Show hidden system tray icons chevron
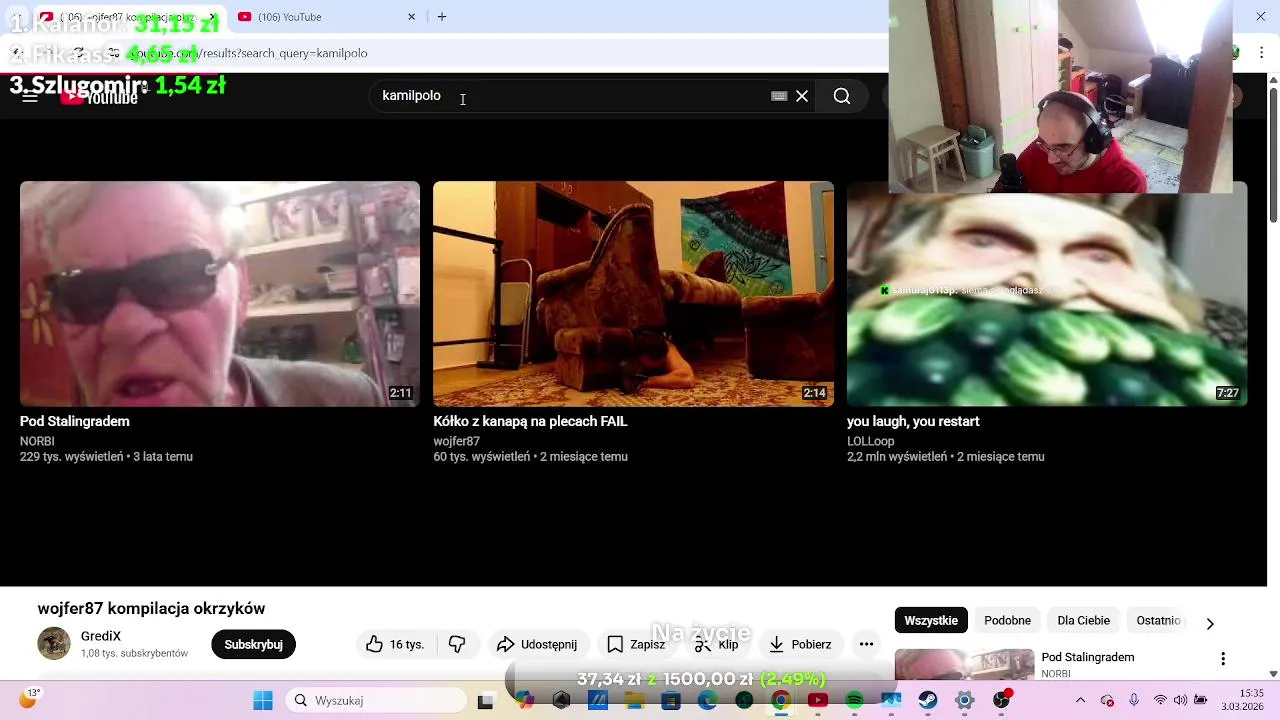 (1080, 700)
